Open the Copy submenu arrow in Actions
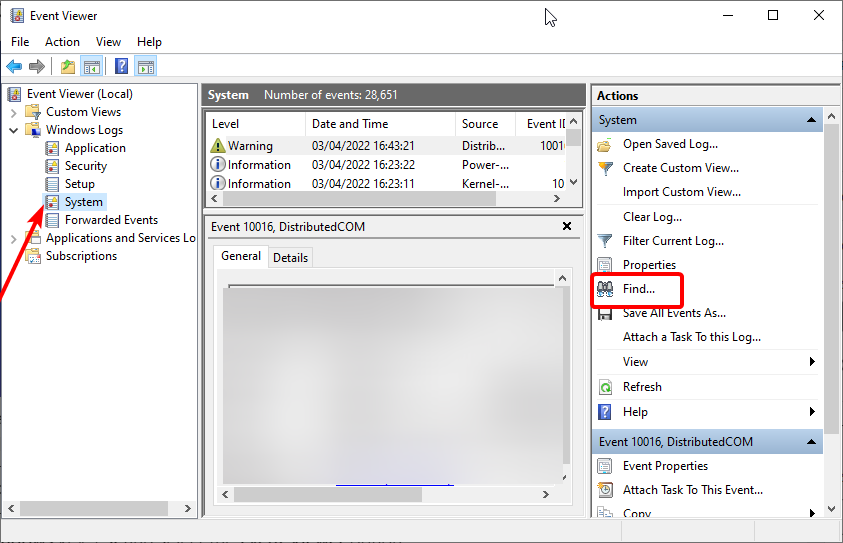Image resolution: width=843 pixels, height=543 pixels. point(812,513)
